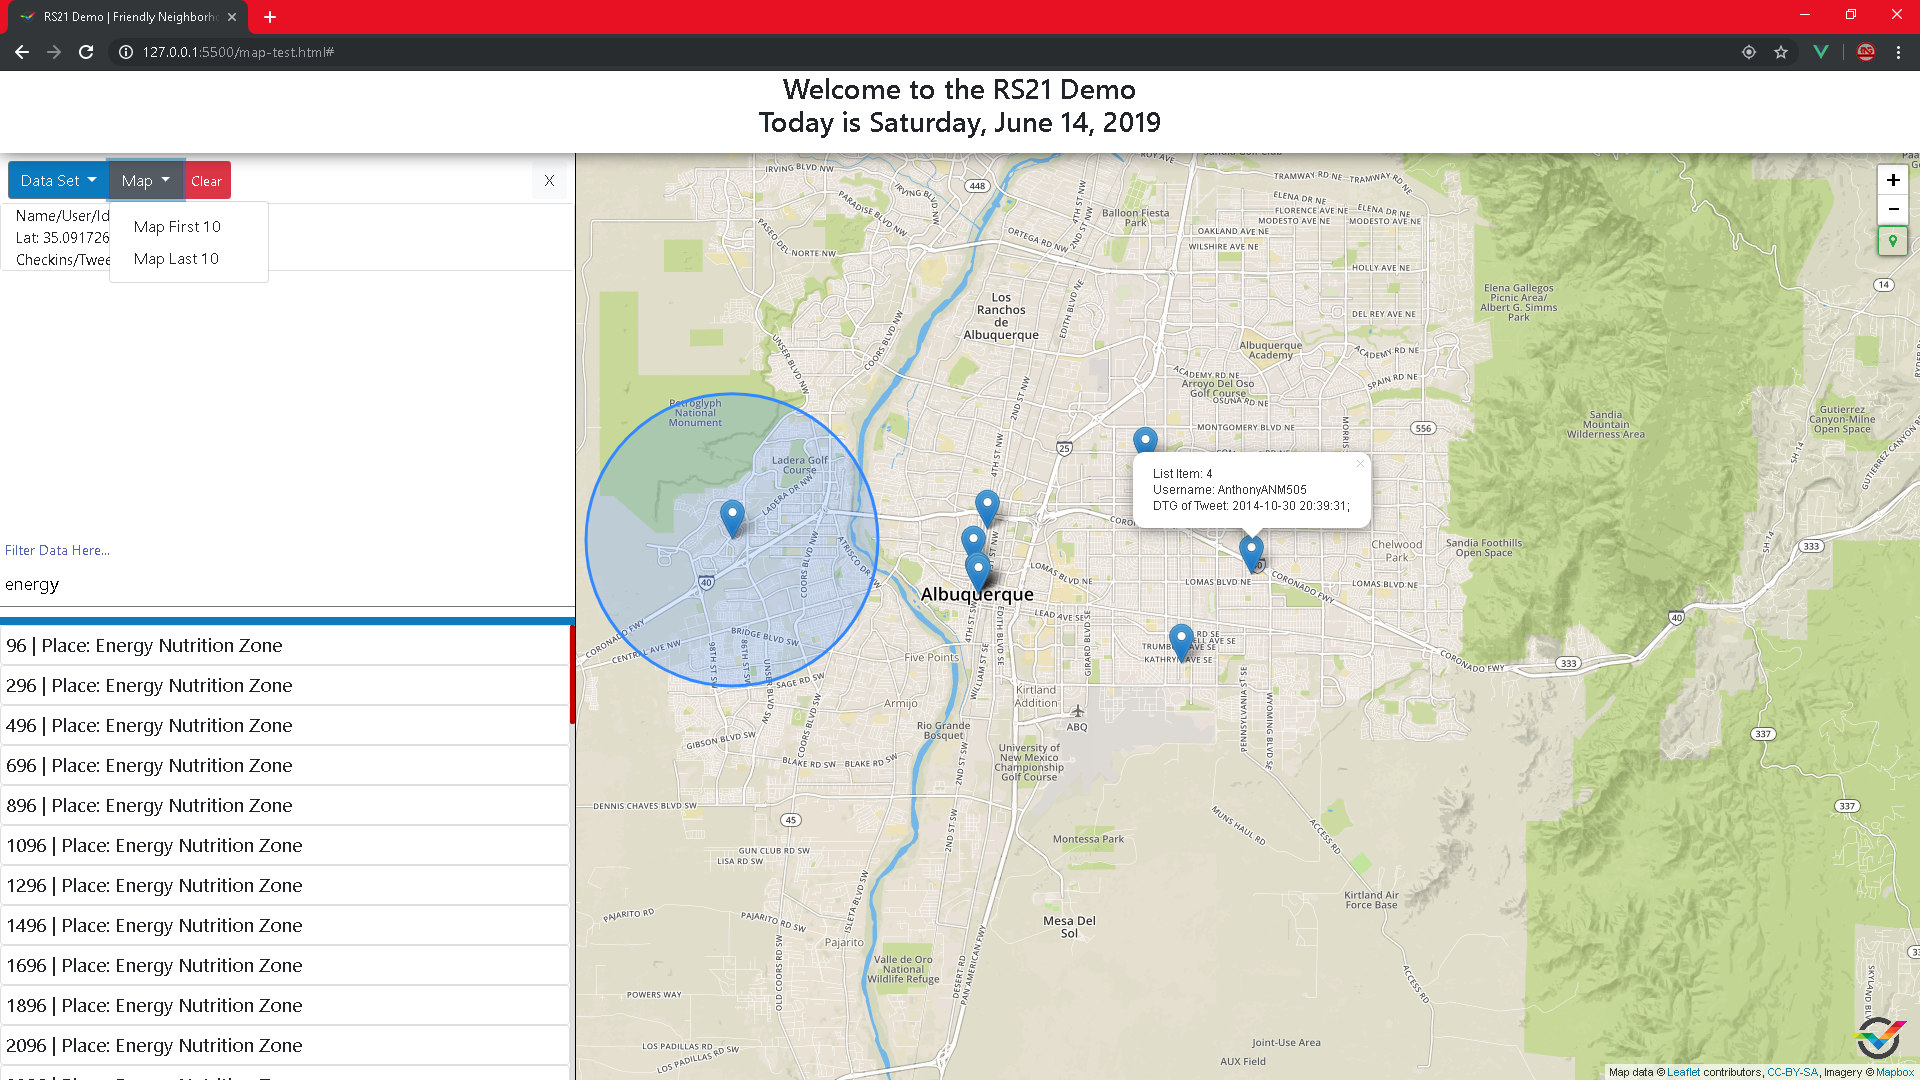Click marker near Montgomery Blvd NE

tap(1145, 442)
